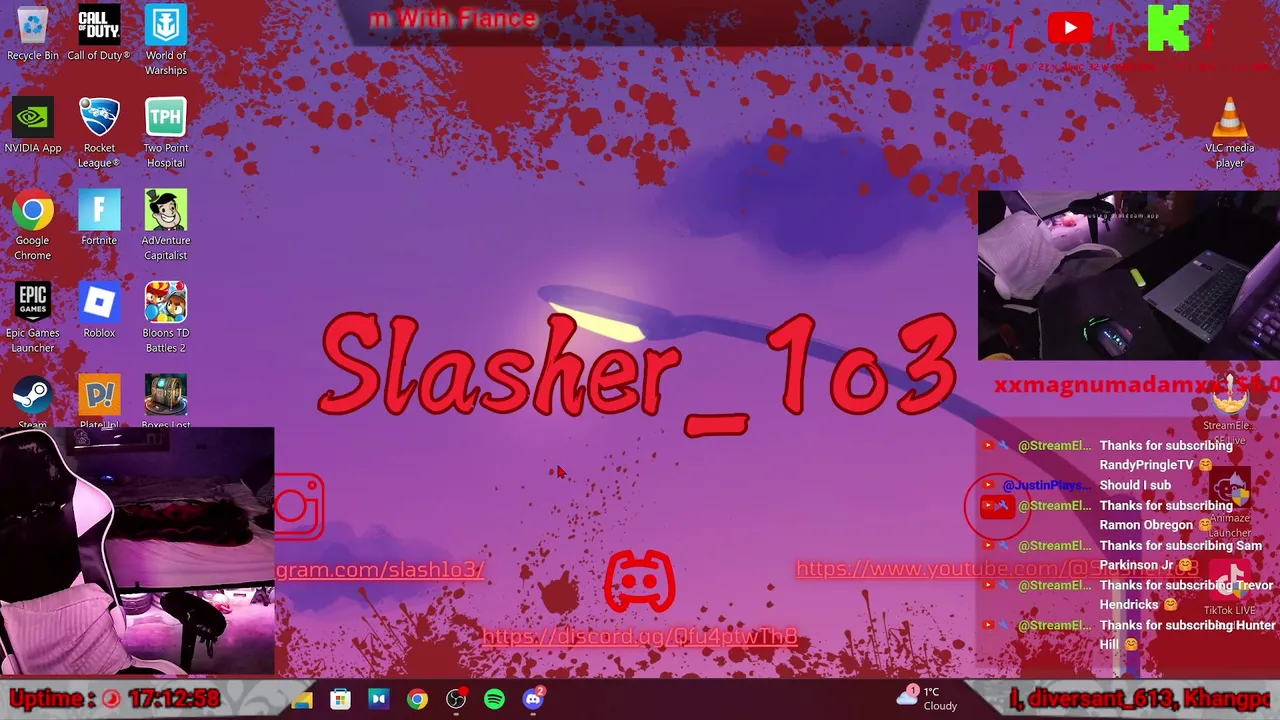
Task: Open File Explorer from the taskbar
Action: [x=301, y=699]
